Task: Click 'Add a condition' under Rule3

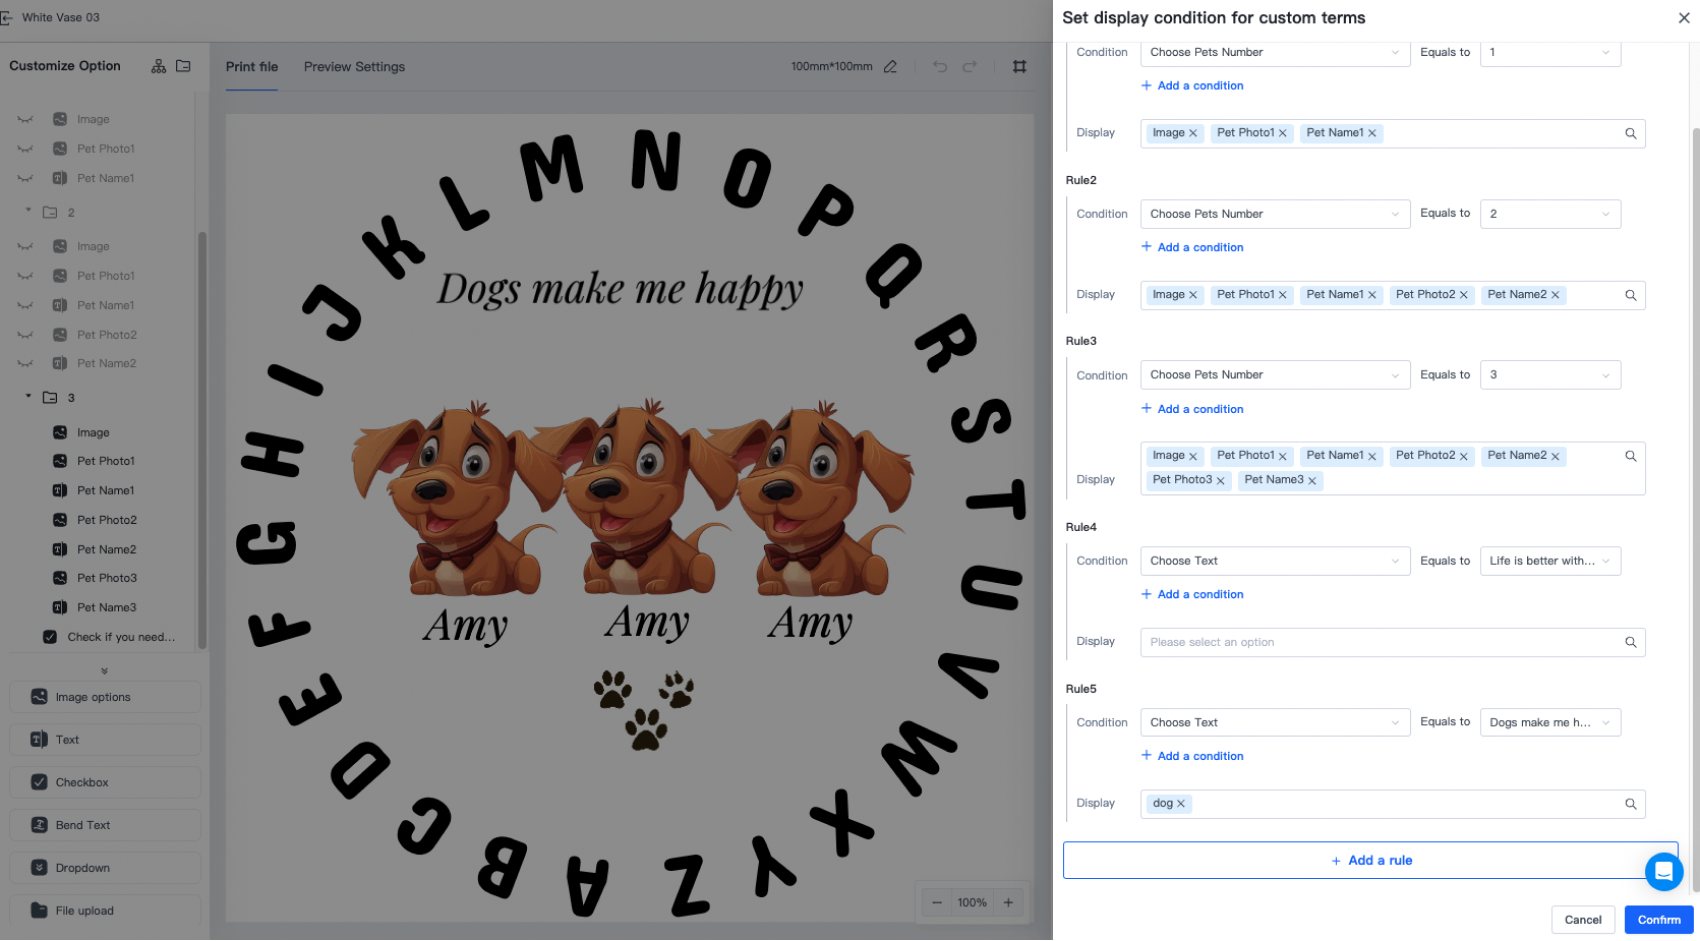Action: click(1192, 409)
